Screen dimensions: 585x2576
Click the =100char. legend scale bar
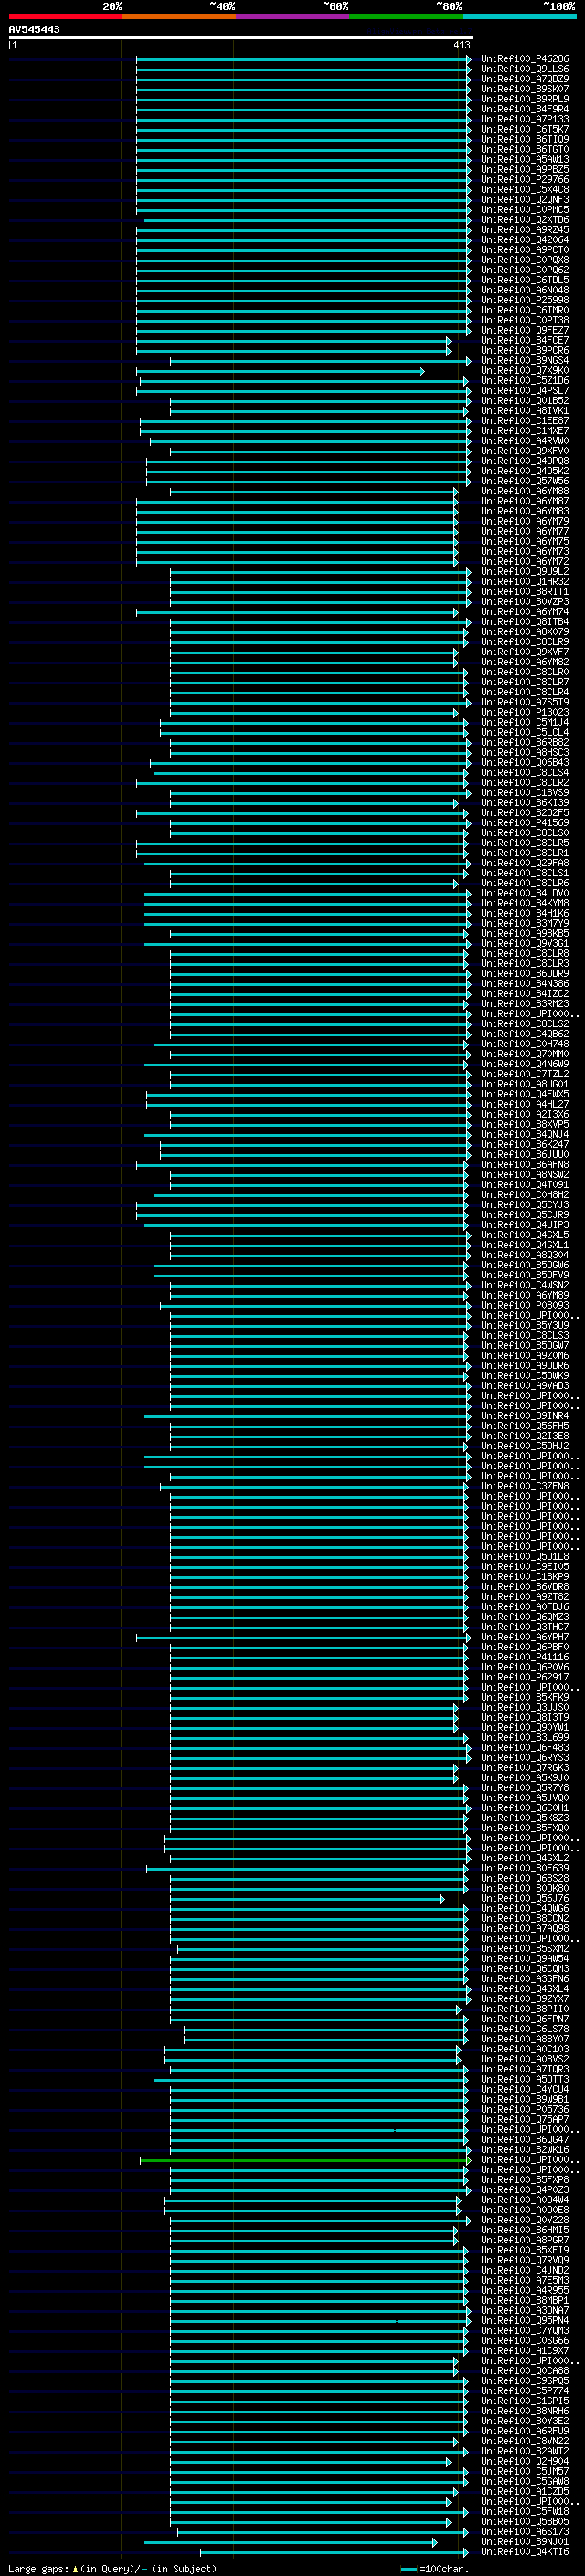pyautogui.click(x=408, y=2569)
